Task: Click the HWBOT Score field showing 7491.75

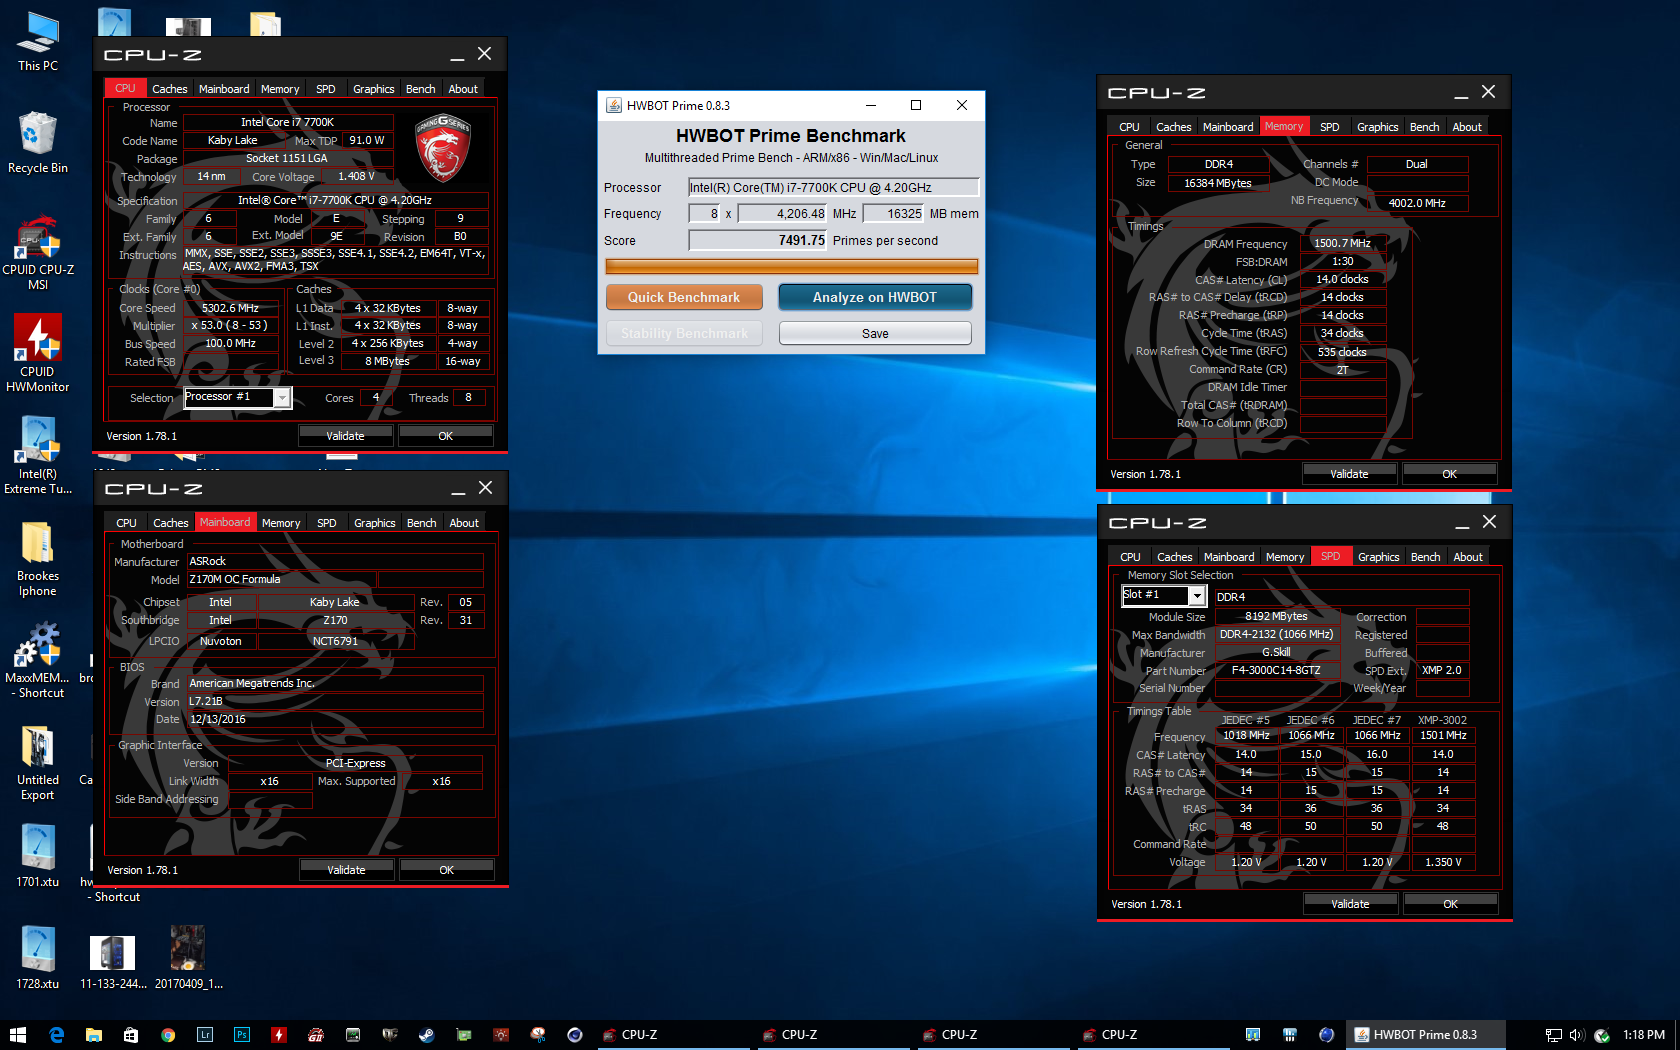Action: click(x=758, y=240)
